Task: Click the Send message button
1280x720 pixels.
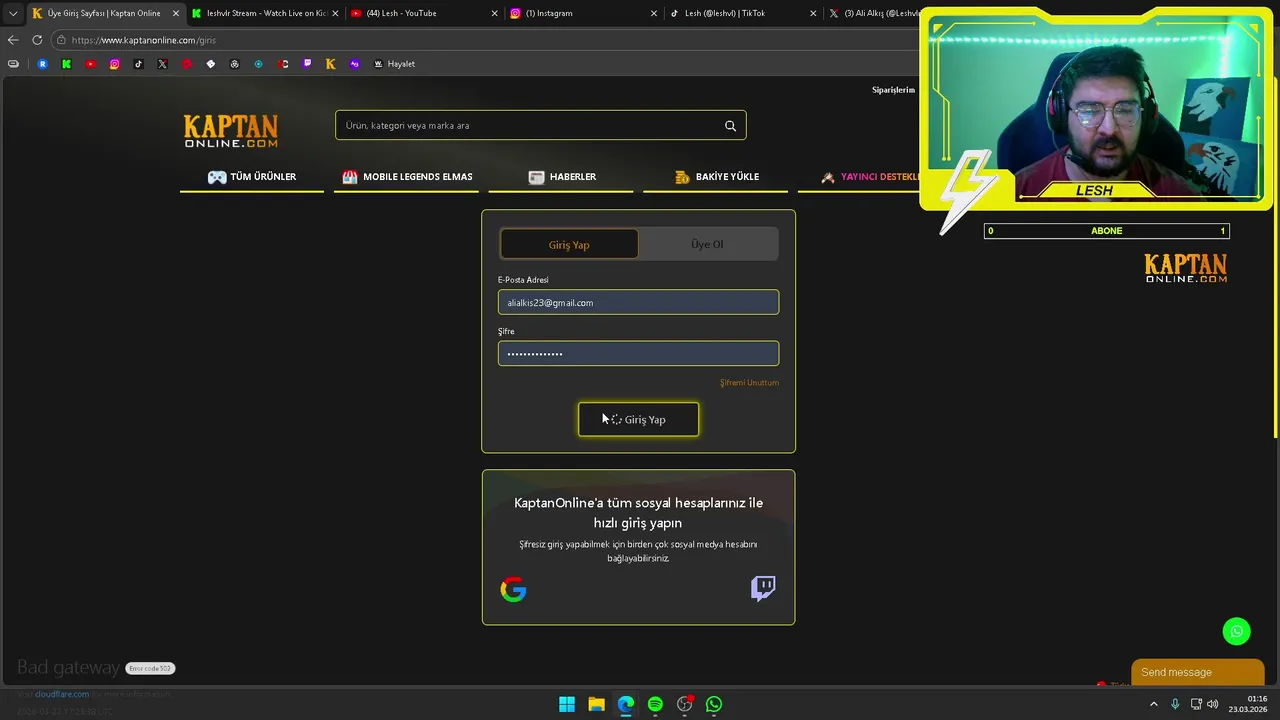Action: pos(1197,672)
